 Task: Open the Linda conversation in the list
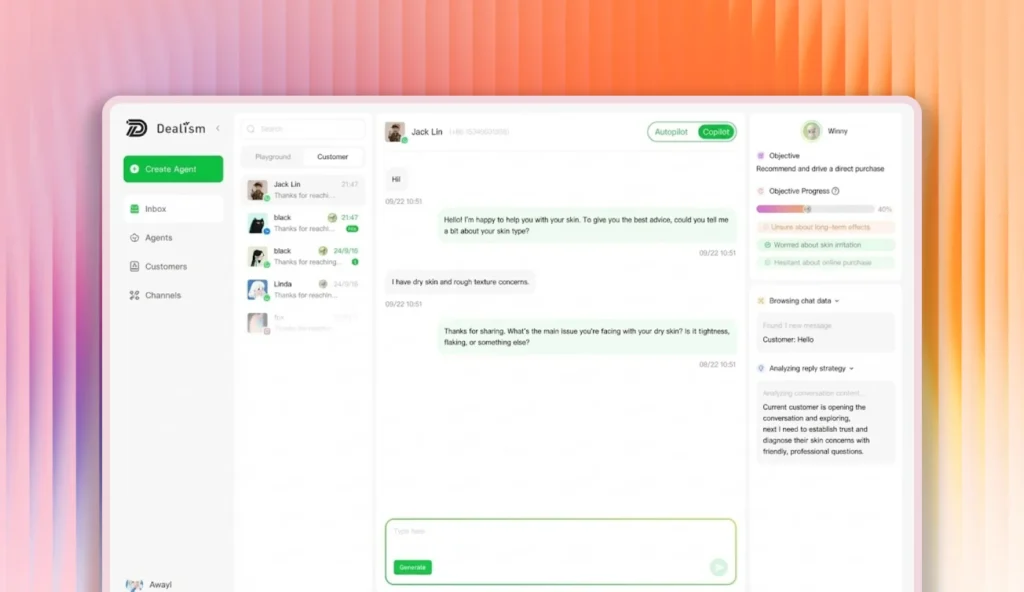point(303,289)
